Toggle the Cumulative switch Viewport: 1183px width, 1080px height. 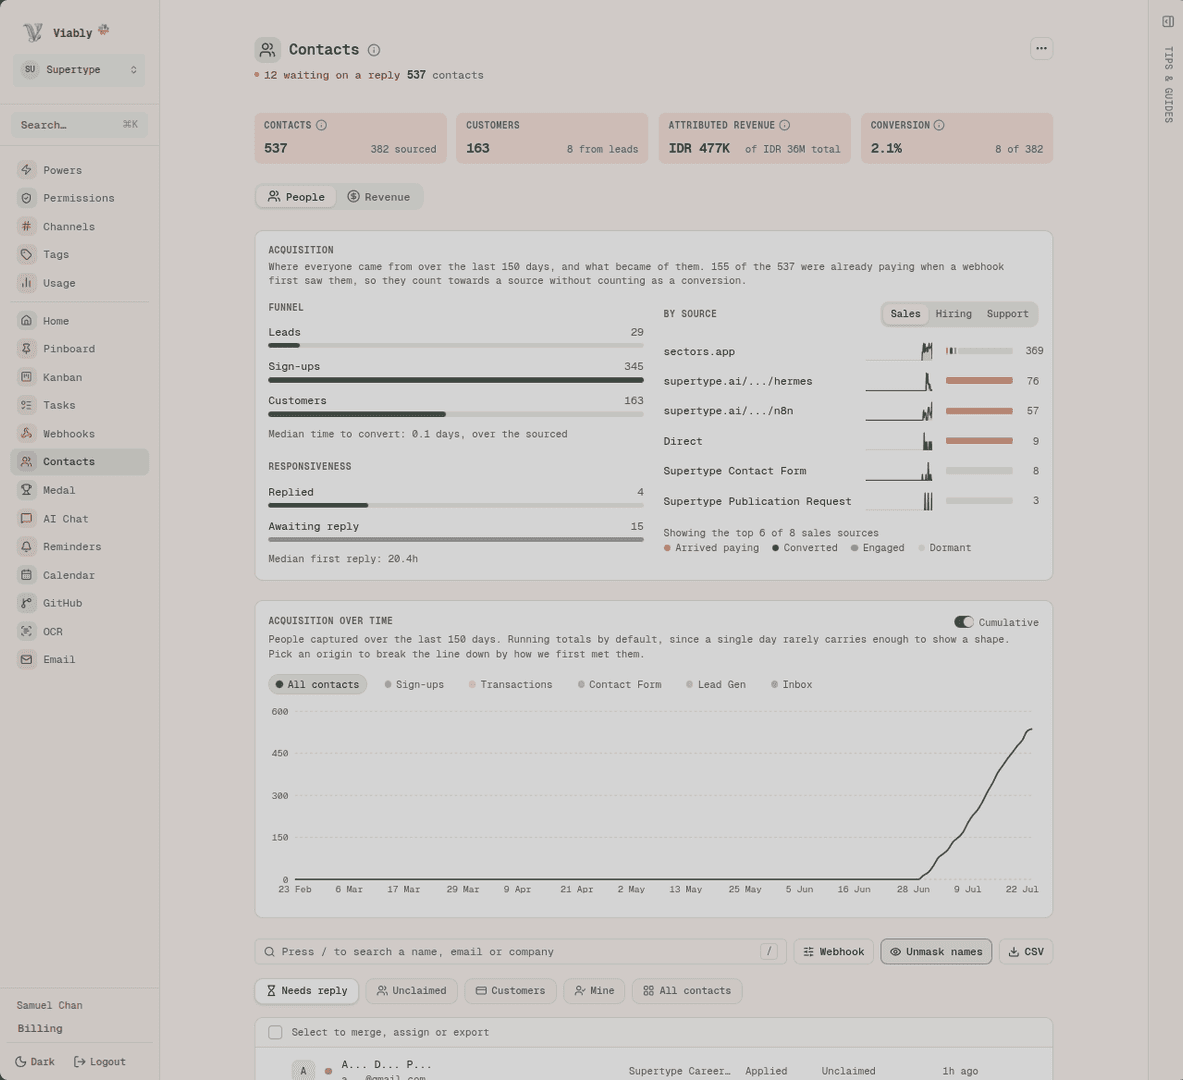(x=963, y=622)
